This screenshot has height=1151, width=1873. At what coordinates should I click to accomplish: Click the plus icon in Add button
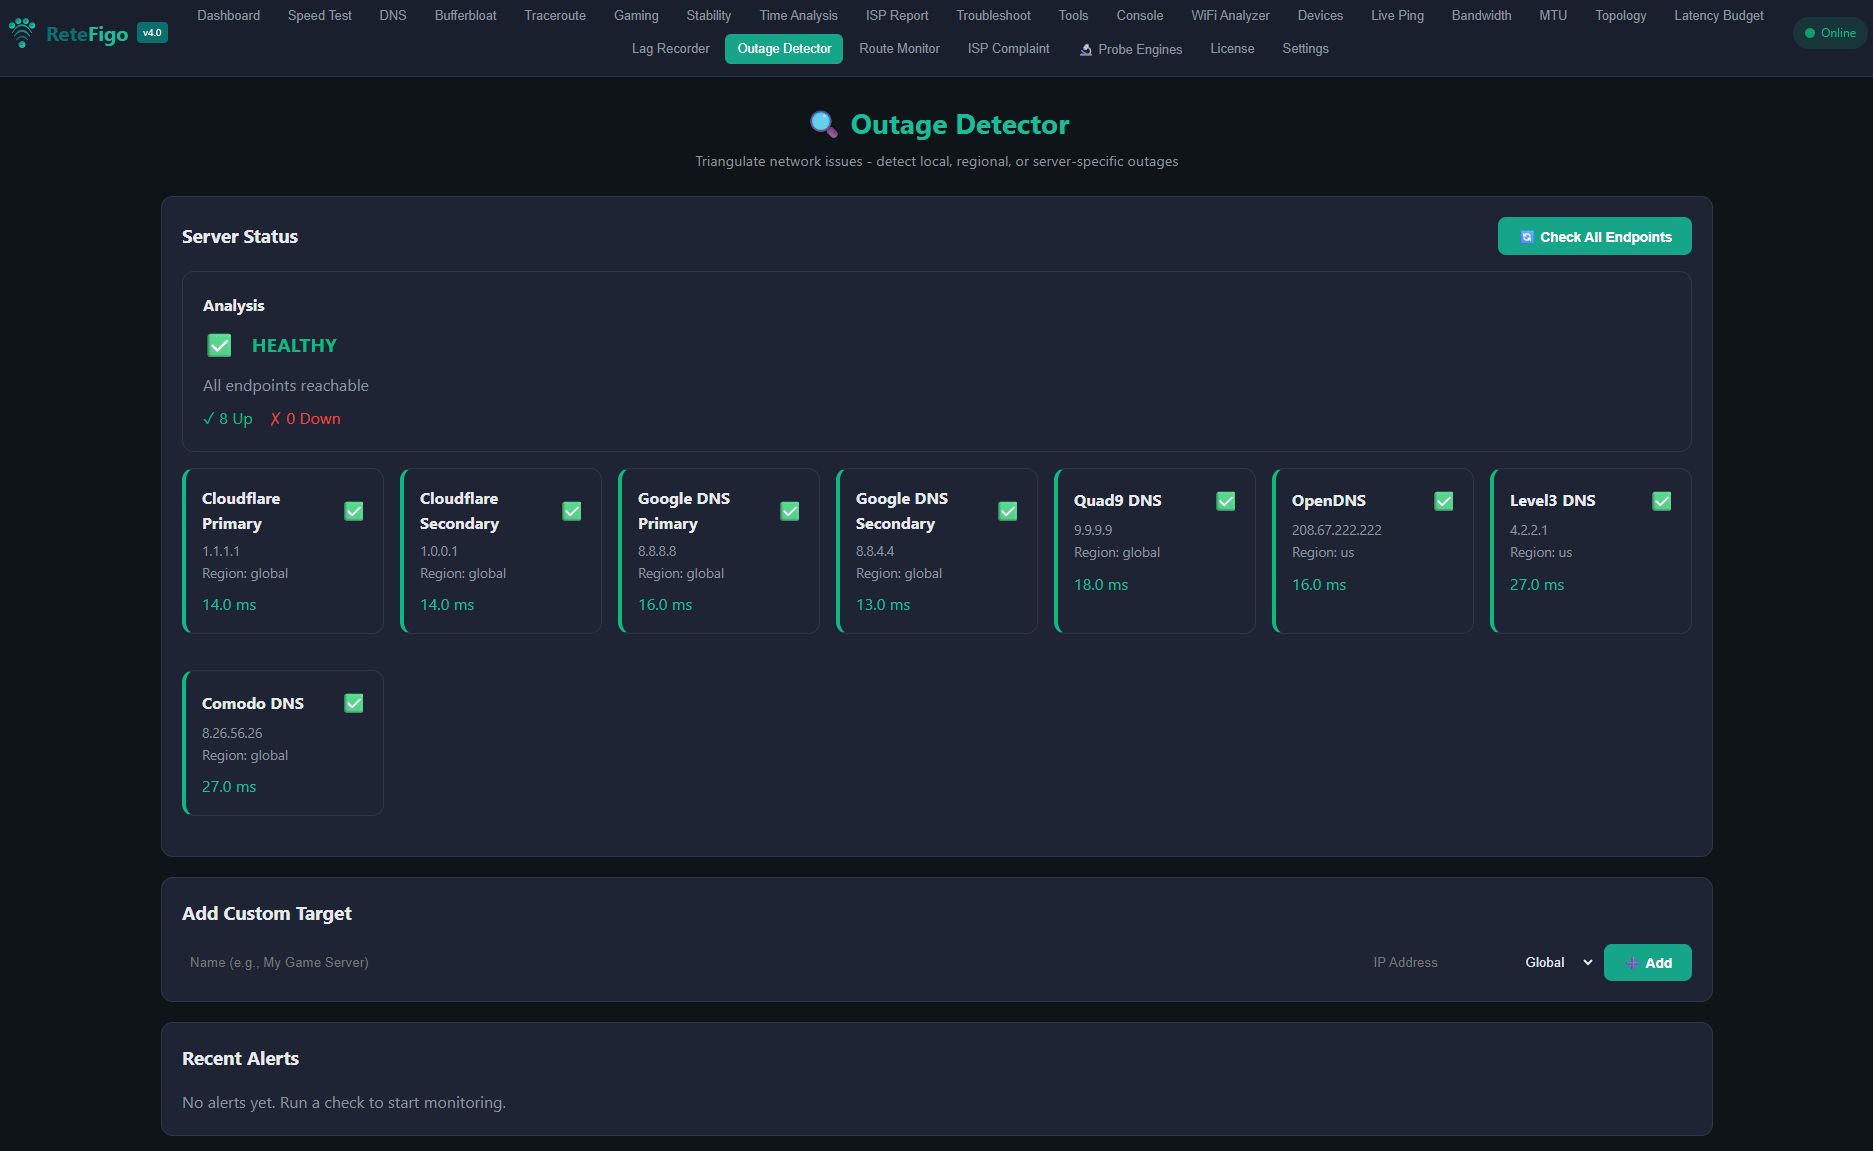coord(1632,963)
